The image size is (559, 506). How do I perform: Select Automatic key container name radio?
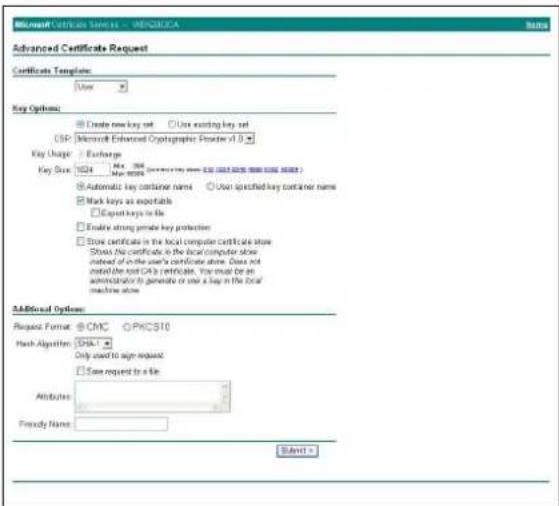(x=81, y=186)
